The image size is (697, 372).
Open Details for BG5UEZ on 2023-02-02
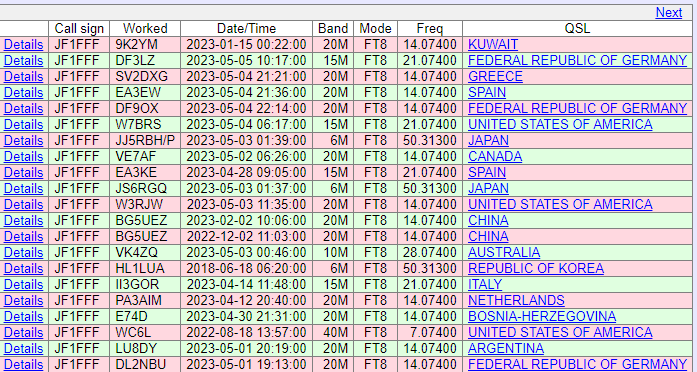(x=24, y=220)
